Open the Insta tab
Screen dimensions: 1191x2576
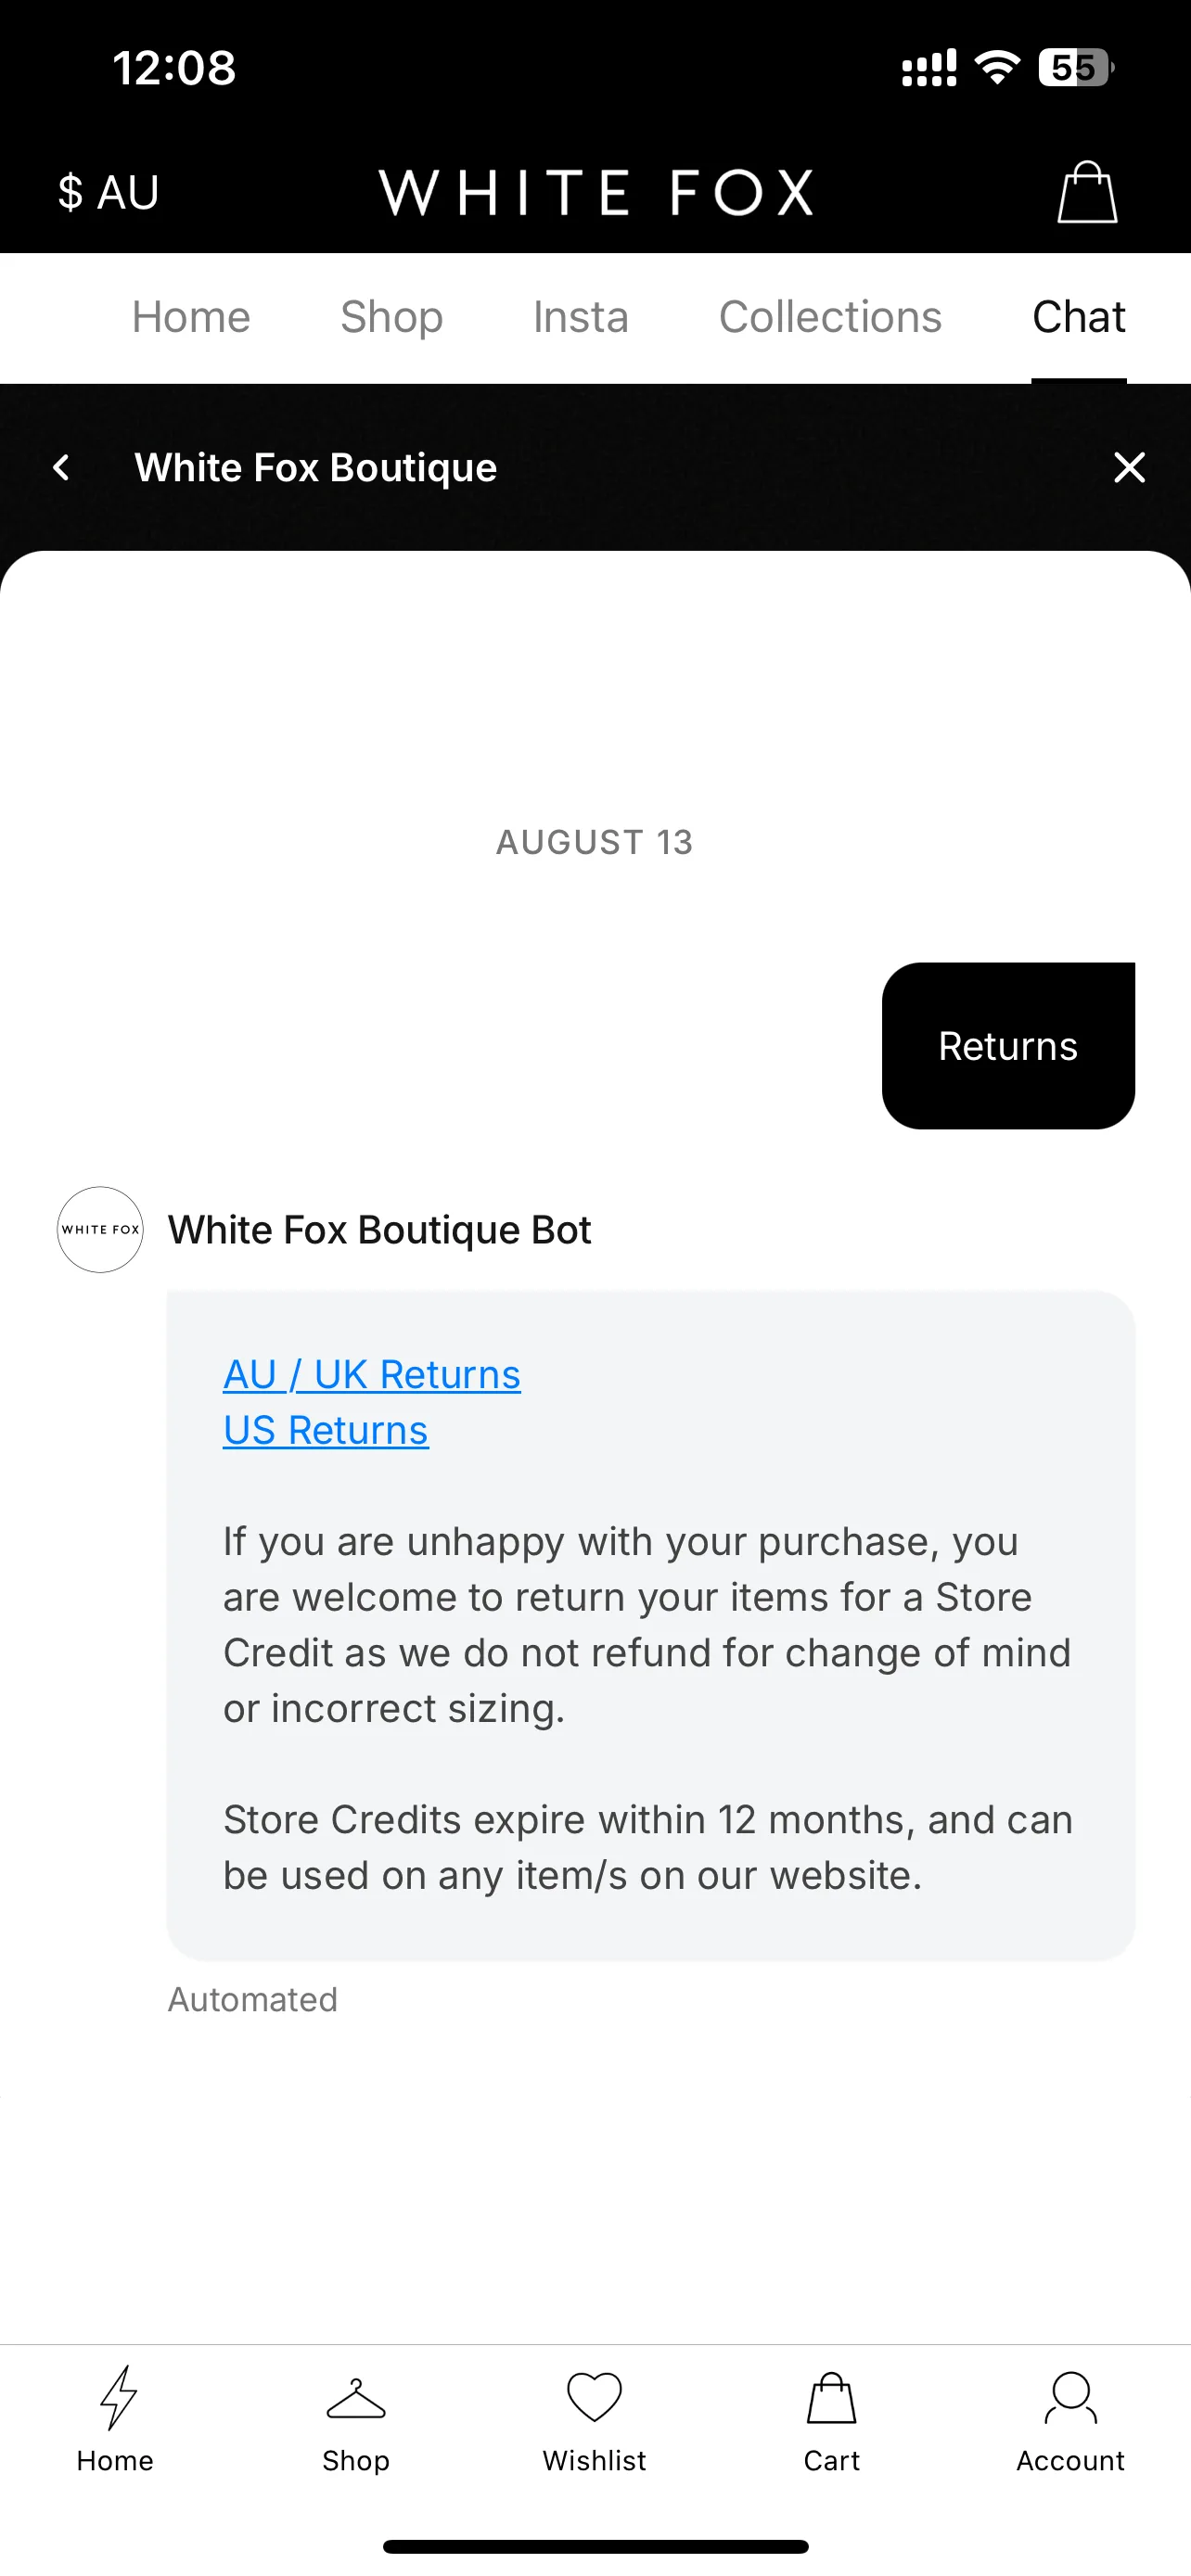[x=581, y=317]
